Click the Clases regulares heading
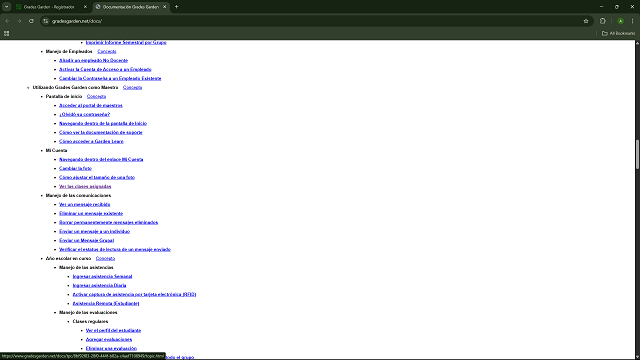The image size is (640, 360). click(90, 321)
